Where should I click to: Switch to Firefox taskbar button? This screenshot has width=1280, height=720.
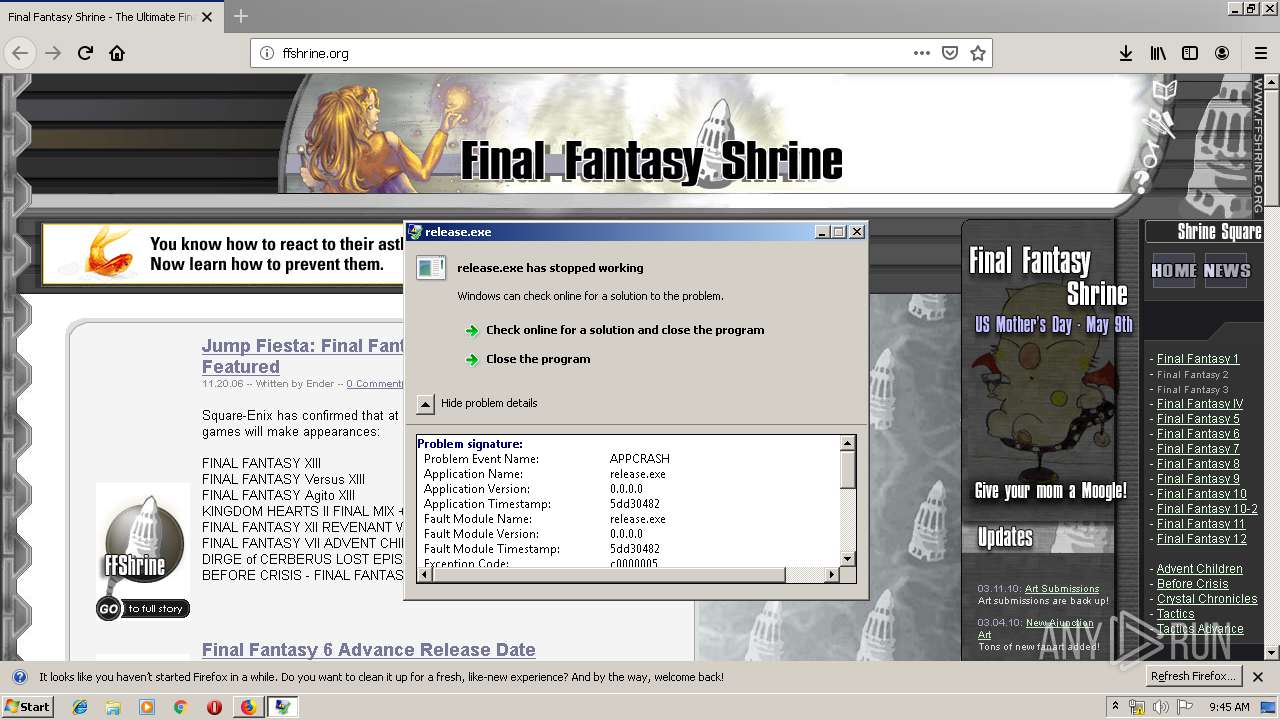point(248,707)
